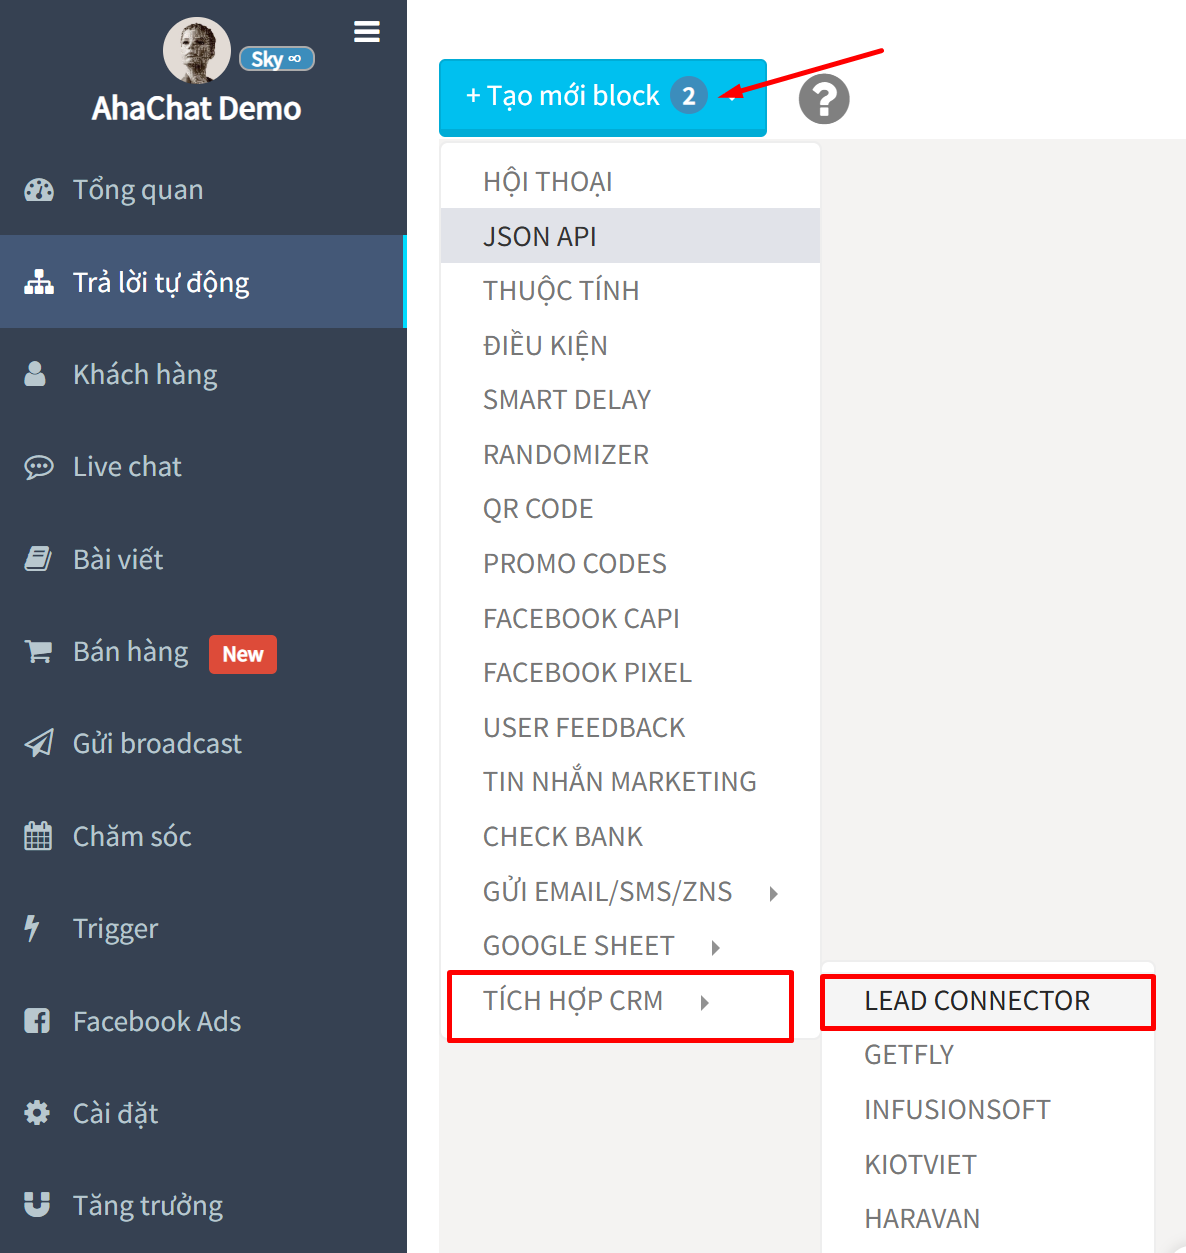Select SMART DELAY block
This screenshot has width=1186, height=1253.
tap(630, 400)
